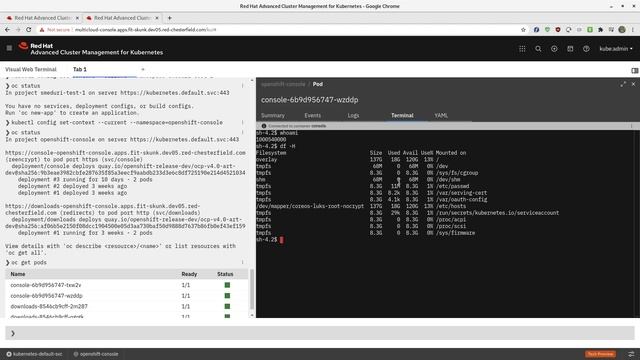Click the Chrome address bar URL
This screenshot has height=360, width=640.
(145, 29)
